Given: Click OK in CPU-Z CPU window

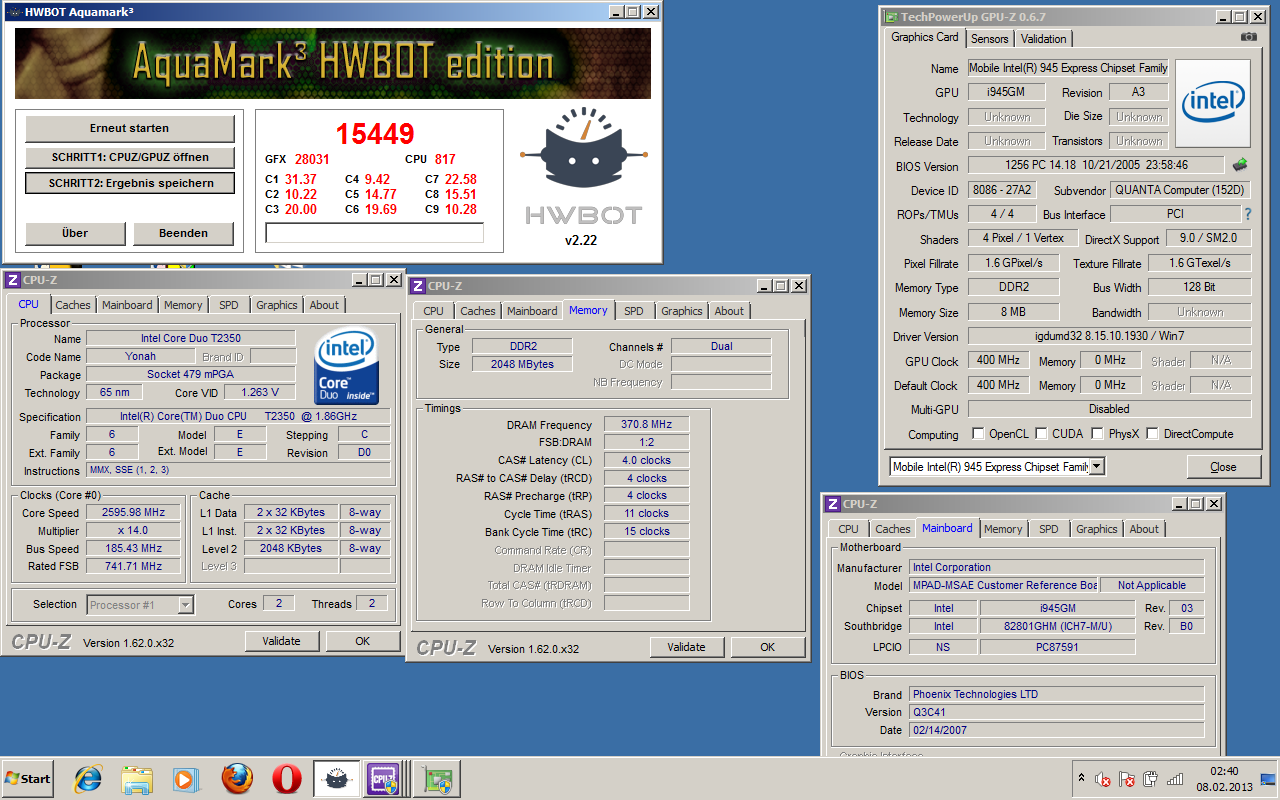Looking at the screenshot, I should click(x=363, y=641).
